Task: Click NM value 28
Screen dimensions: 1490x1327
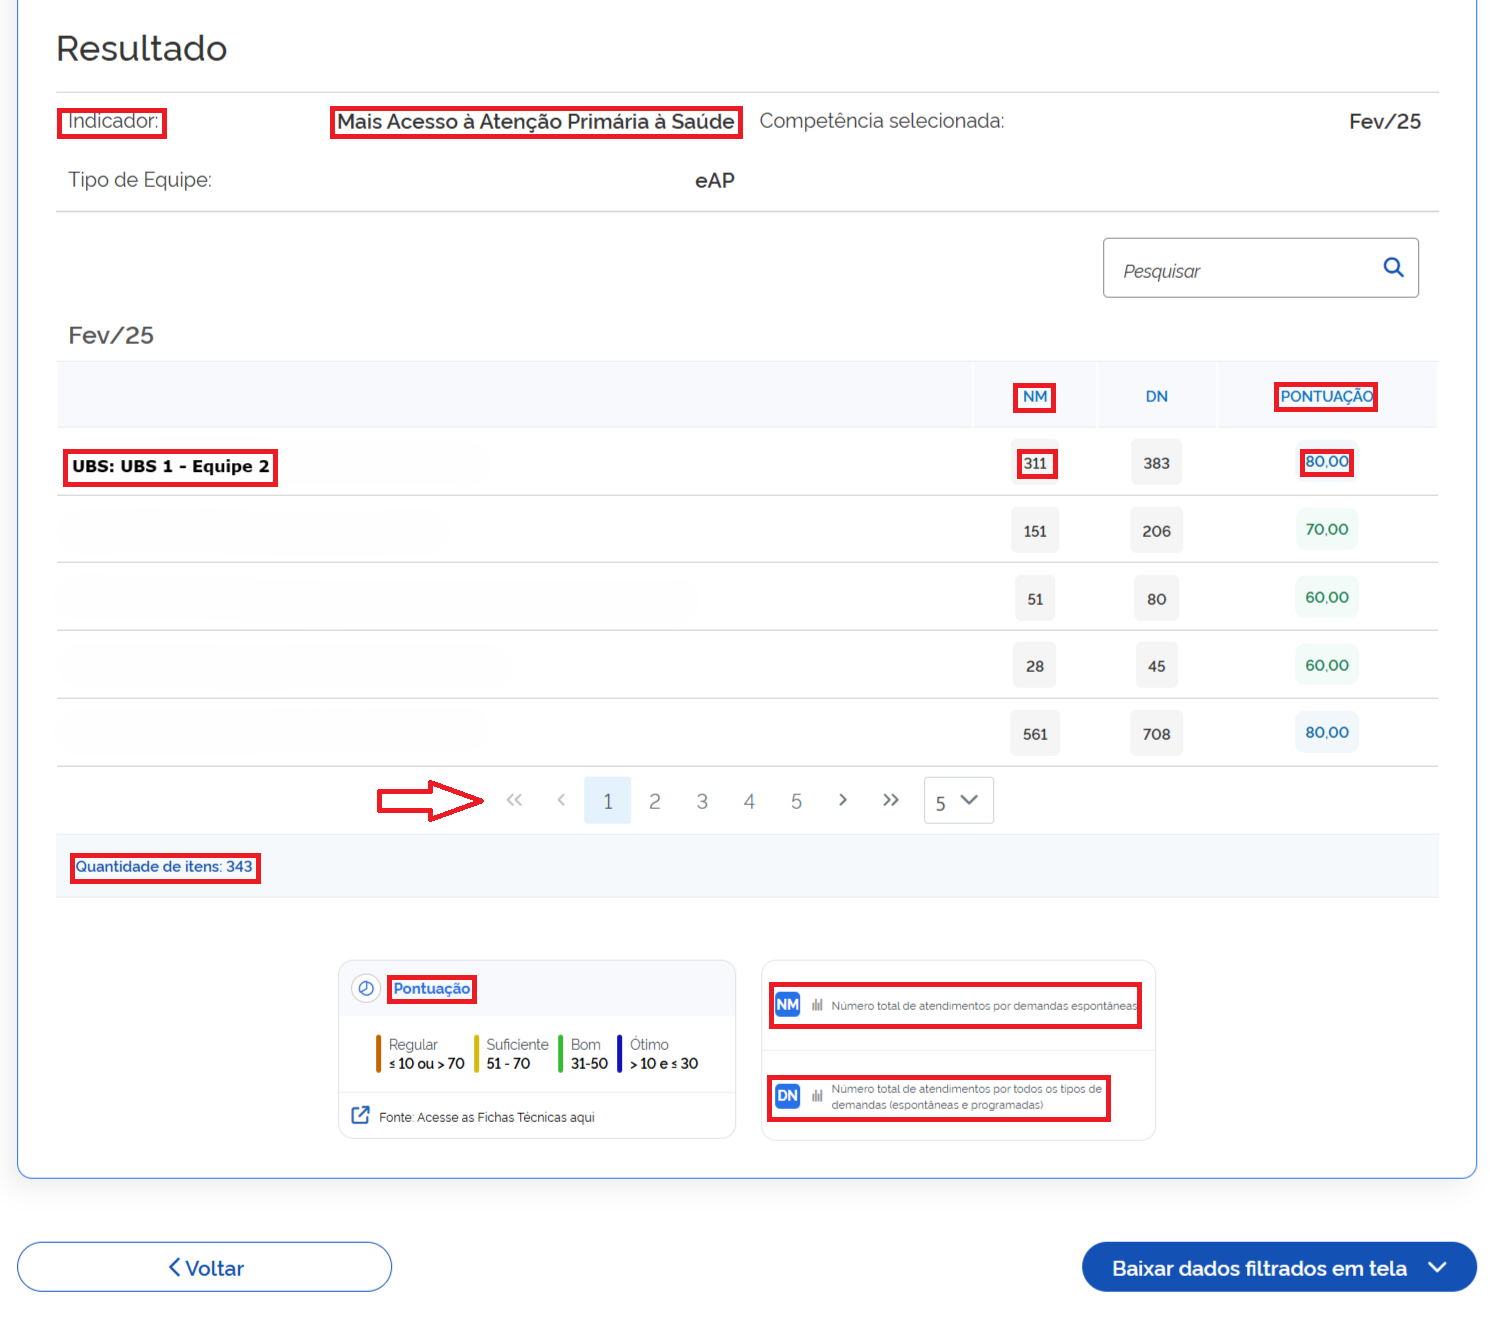Action: click(1035, 666)
